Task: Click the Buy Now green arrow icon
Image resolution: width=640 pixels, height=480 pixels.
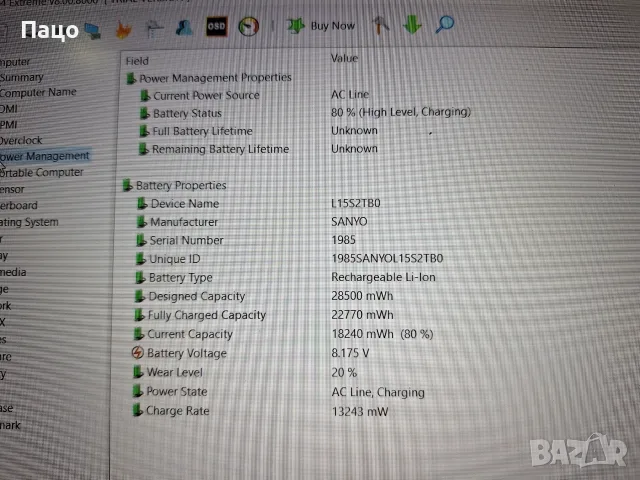Action: (296, 26)
